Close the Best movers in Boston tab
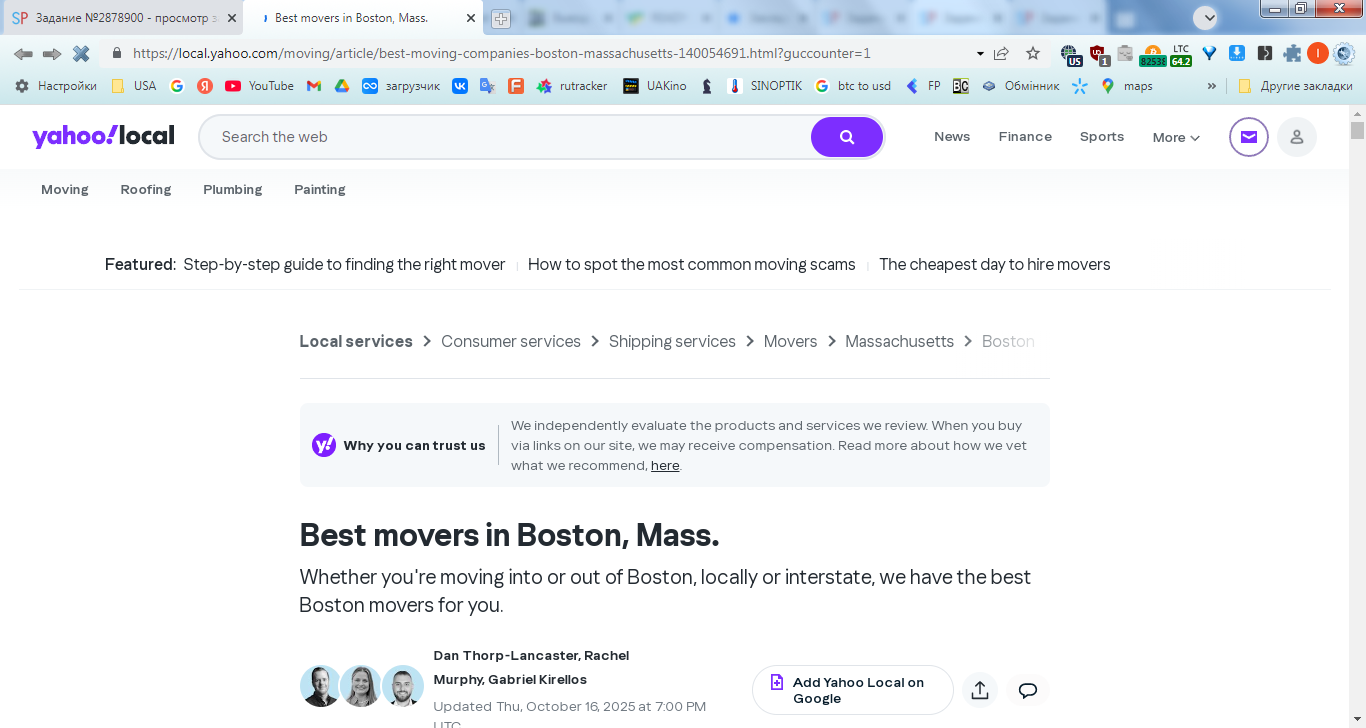Image resolution: width=1366 pixels, height=728 pixels. (471, 18)
